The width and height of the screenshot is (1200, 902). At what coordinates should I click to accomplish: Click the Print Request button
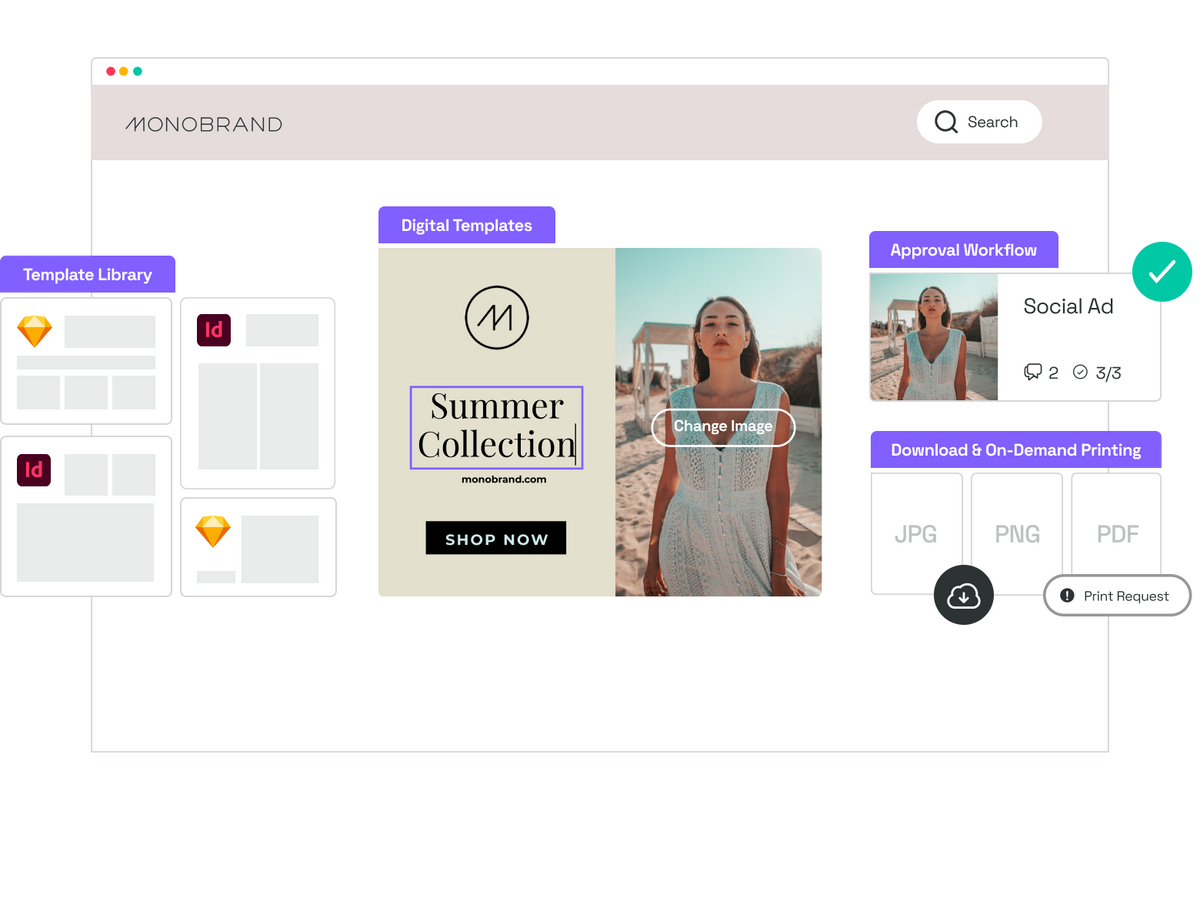pos(1117,596)
